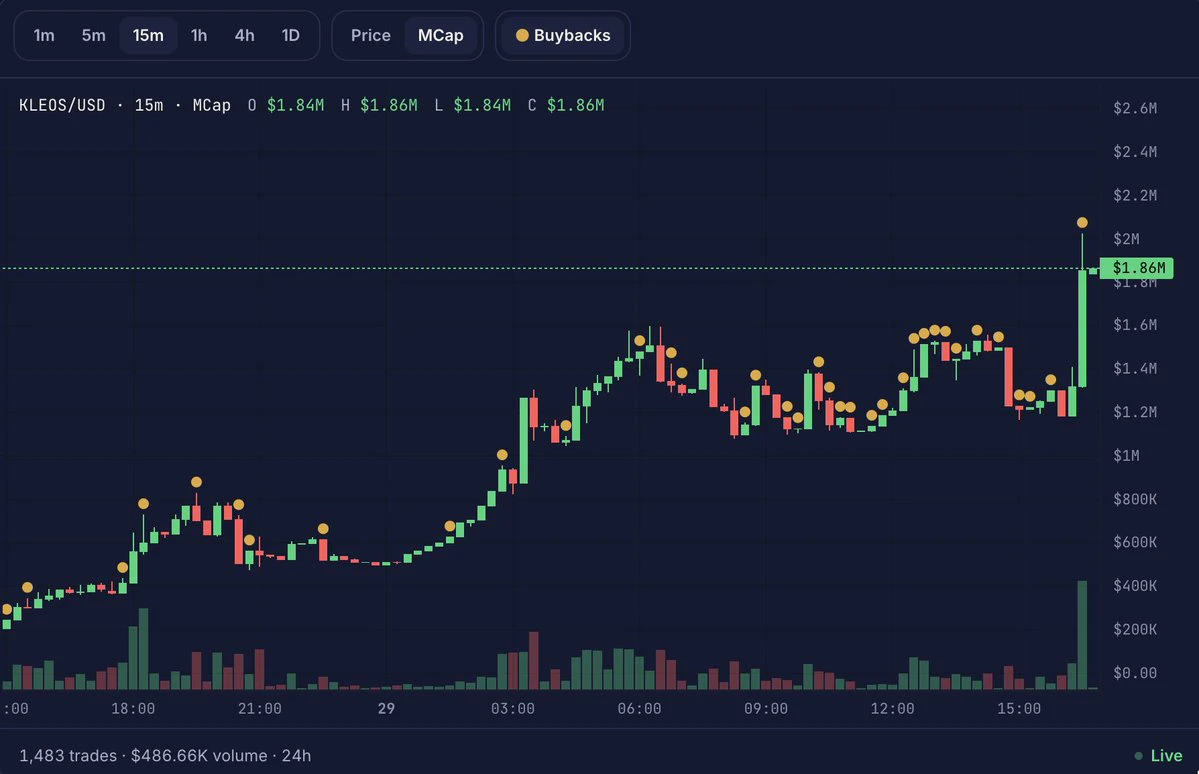Click the bold 29 date label
Screen dimensions: 1199x774
coord(386,709)
